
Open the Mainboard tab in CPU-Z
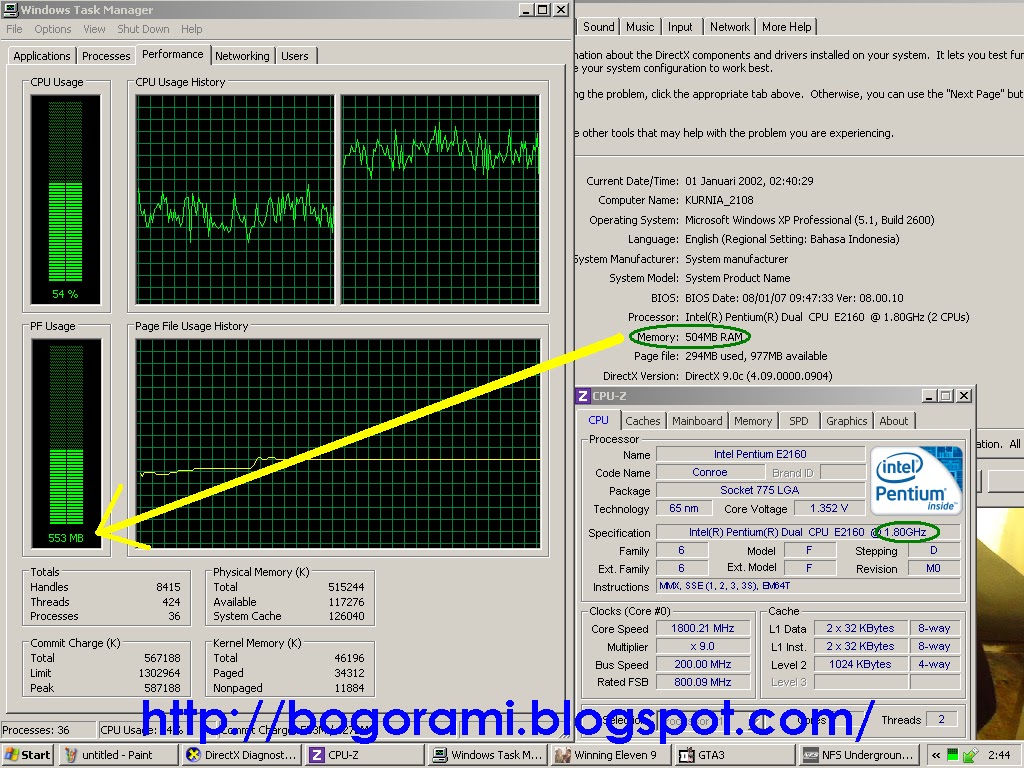[x=697, y=421]
